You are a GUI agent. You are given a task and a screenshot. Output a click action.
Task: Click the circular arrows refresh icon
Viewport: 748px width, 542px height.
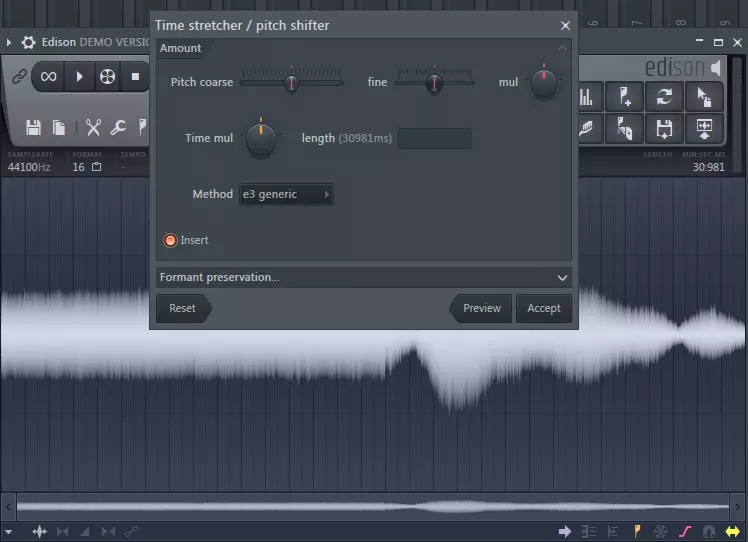(663, 96)
